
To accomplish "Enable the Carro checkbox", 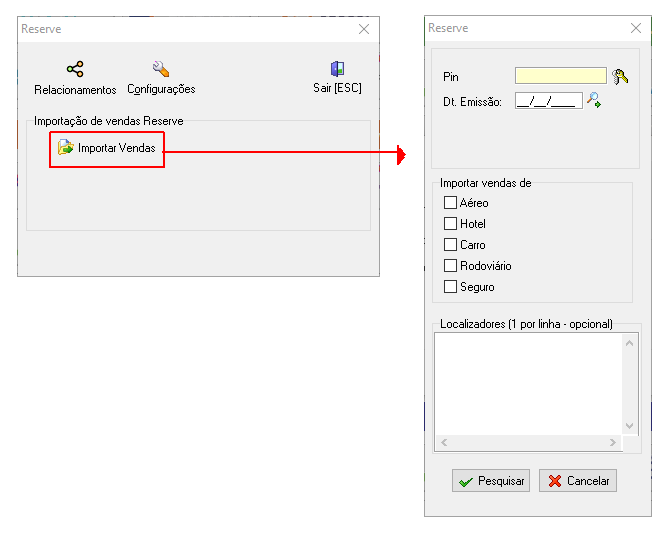I will pos(450,244).
